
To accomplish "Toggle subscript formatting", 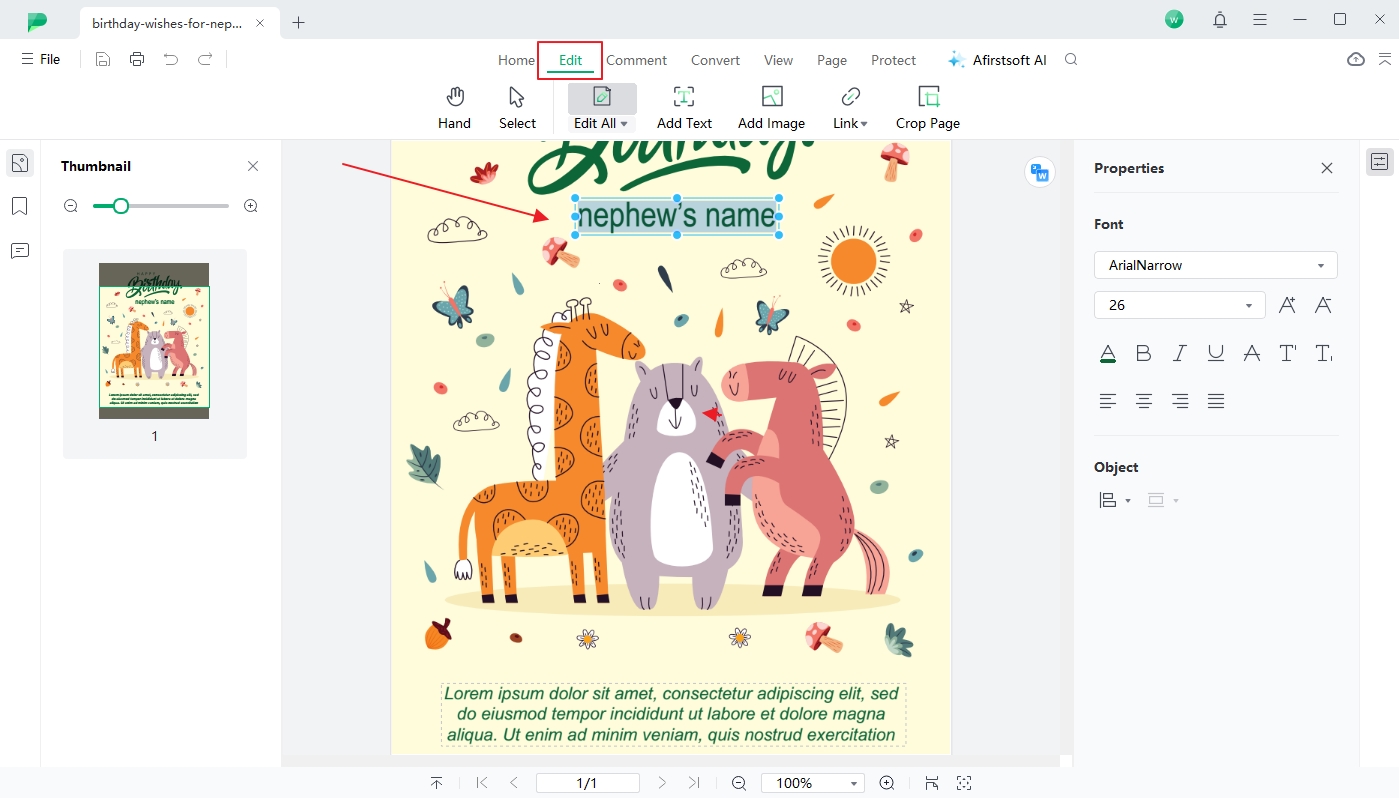I will (1323, 353).
